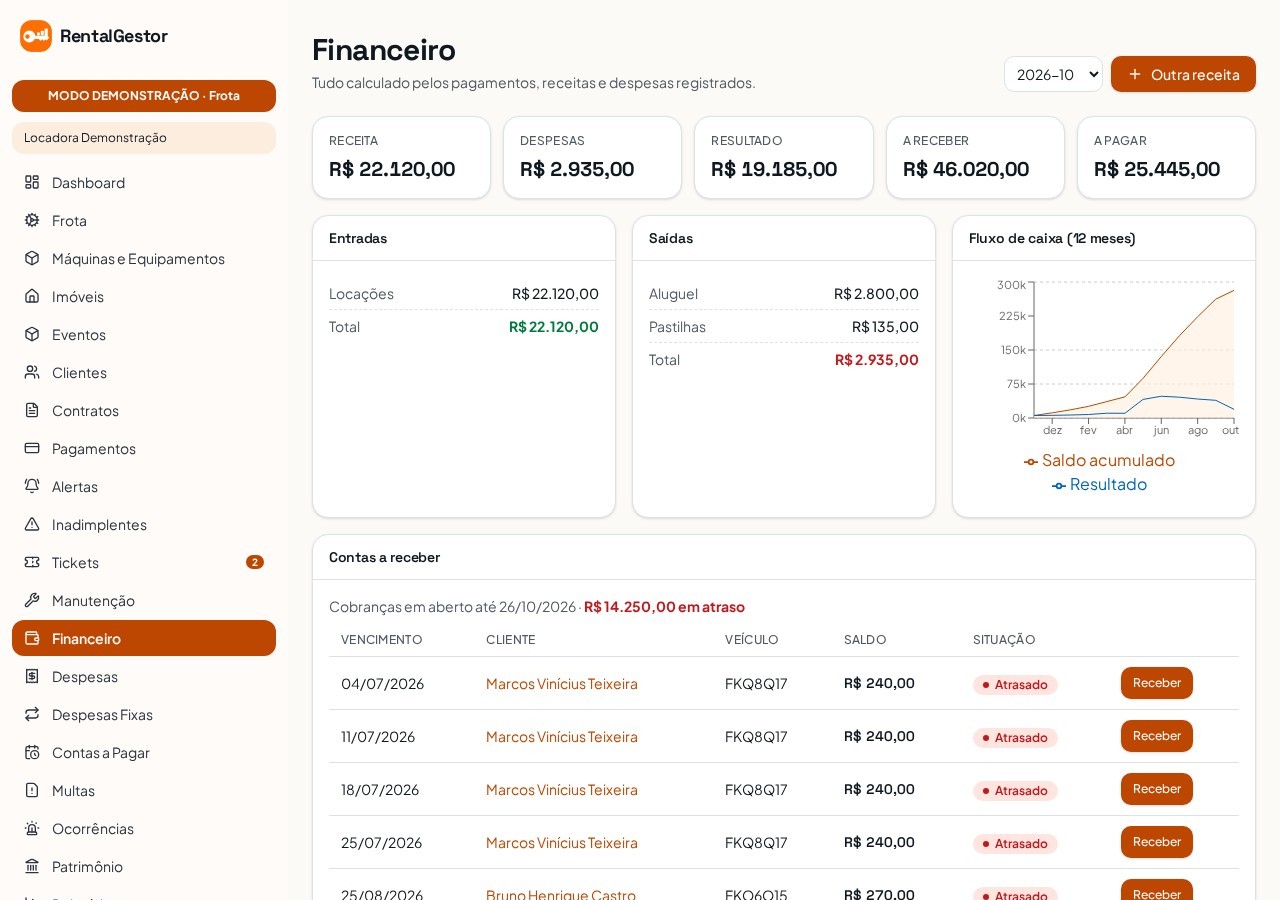Click the Imóveis house icon

point(32,296)
